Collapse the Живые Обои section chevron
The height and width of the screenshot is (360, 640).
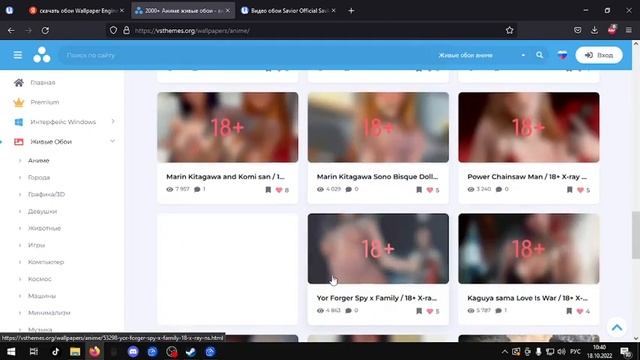tap(112, 141)
